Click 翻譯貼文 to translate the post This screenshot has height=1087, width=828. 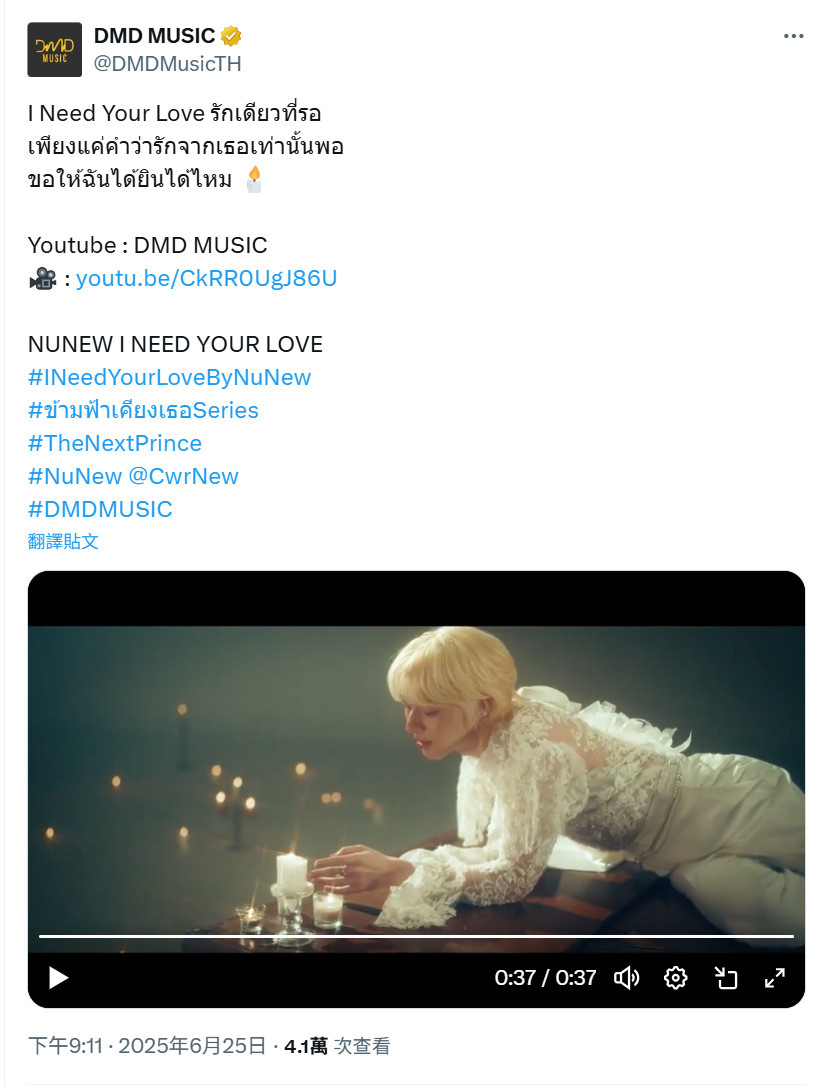[x=63, y=541]
